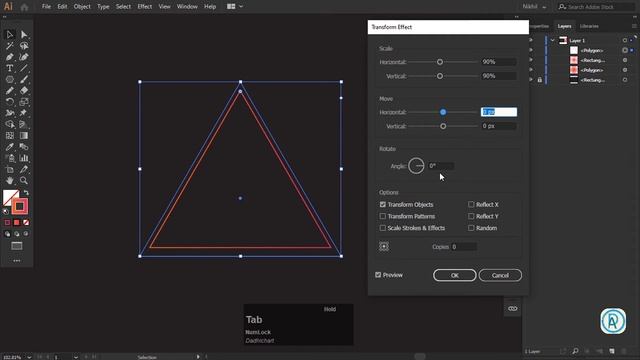Open the workspace switcher dropdown
640x360 pixels.
[235, 7]
